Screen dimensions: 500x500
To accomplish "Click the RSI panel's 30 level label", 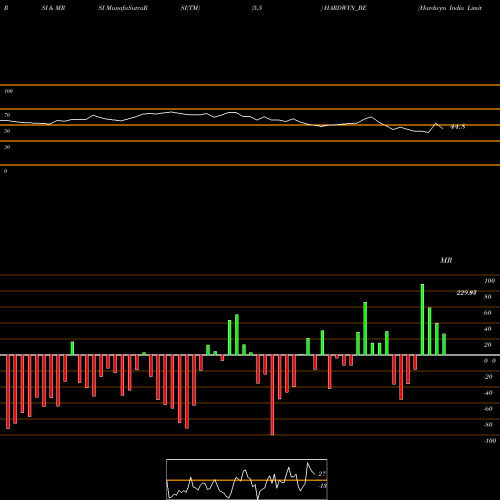I will (x=7, y=147).
